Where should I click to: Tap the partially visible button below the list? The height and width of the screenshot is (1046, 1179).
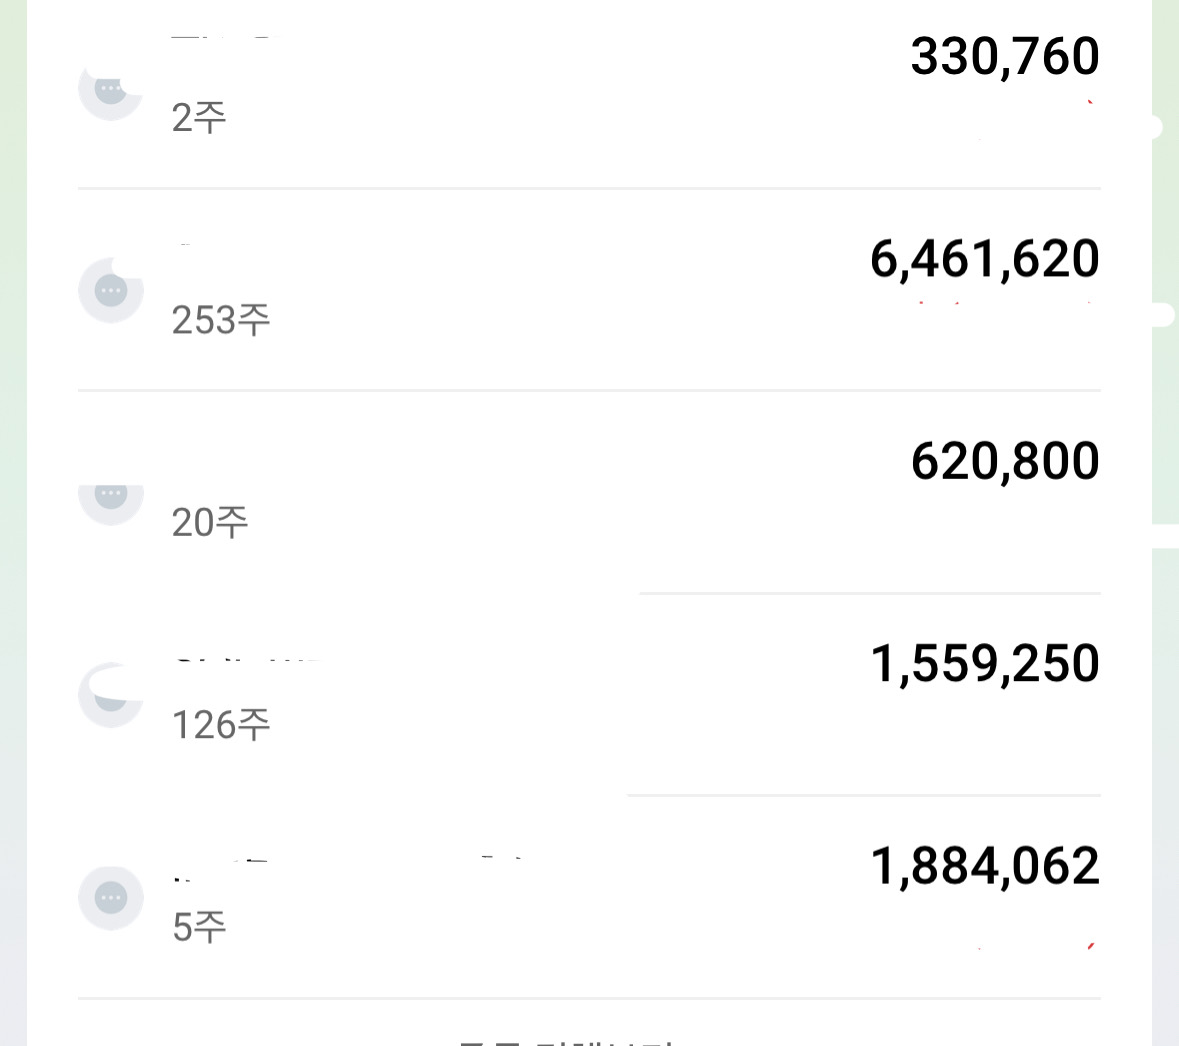pos(566,1040)
